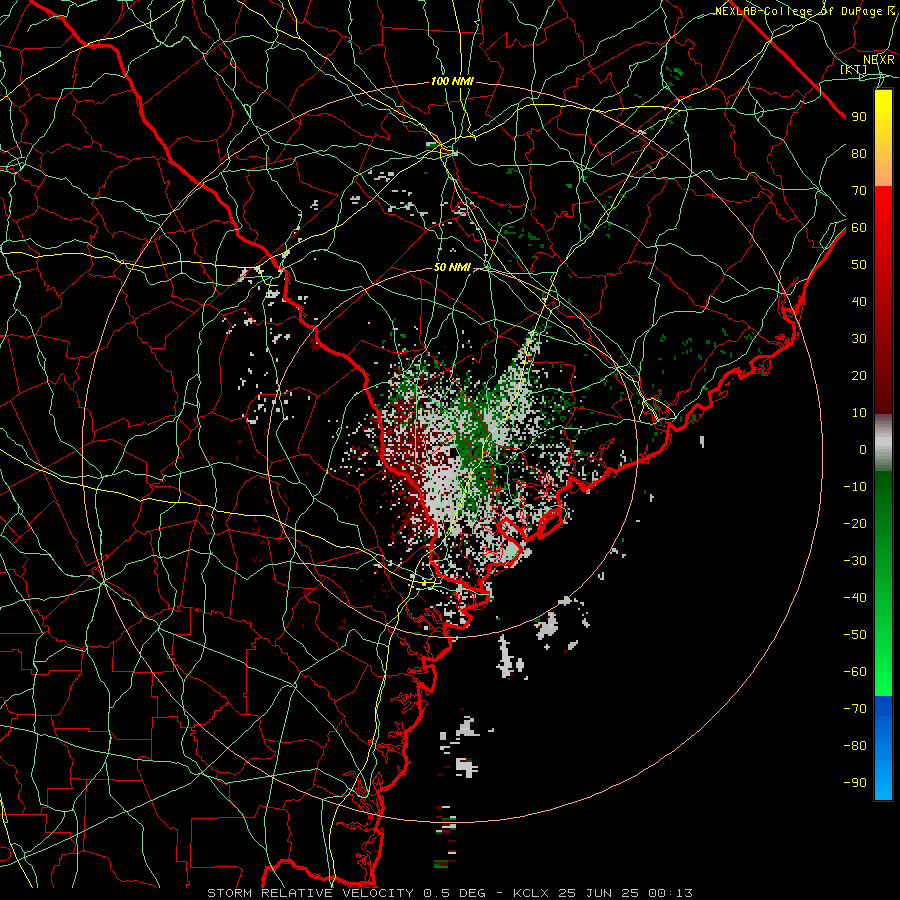Click the "10" value on the velocity scale
Image resolution: width=900 pixels, height=900 pixels.
coord(859,413)
